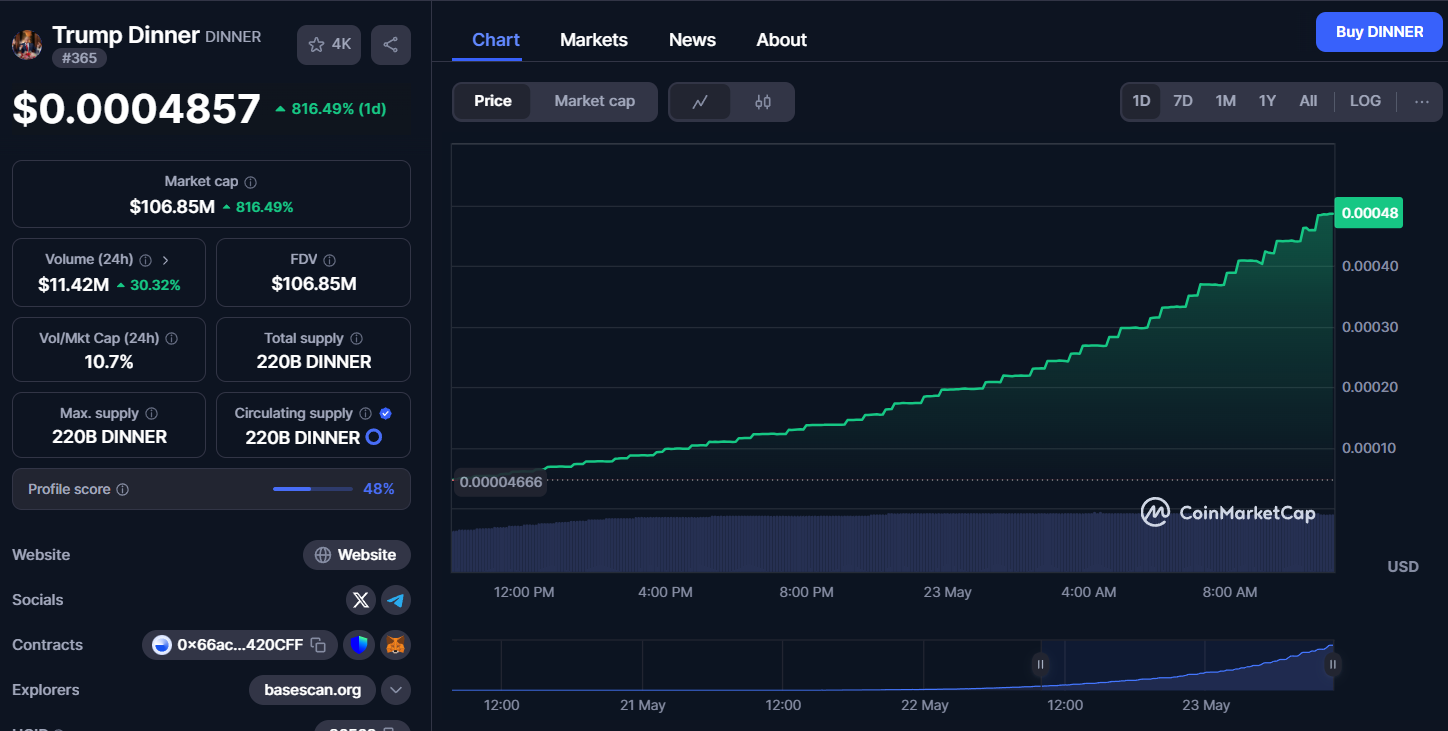The height and width of the screenshot is (731, 1448).
Task: Click the Buy DINNER button
Action: coord(1379,32)
